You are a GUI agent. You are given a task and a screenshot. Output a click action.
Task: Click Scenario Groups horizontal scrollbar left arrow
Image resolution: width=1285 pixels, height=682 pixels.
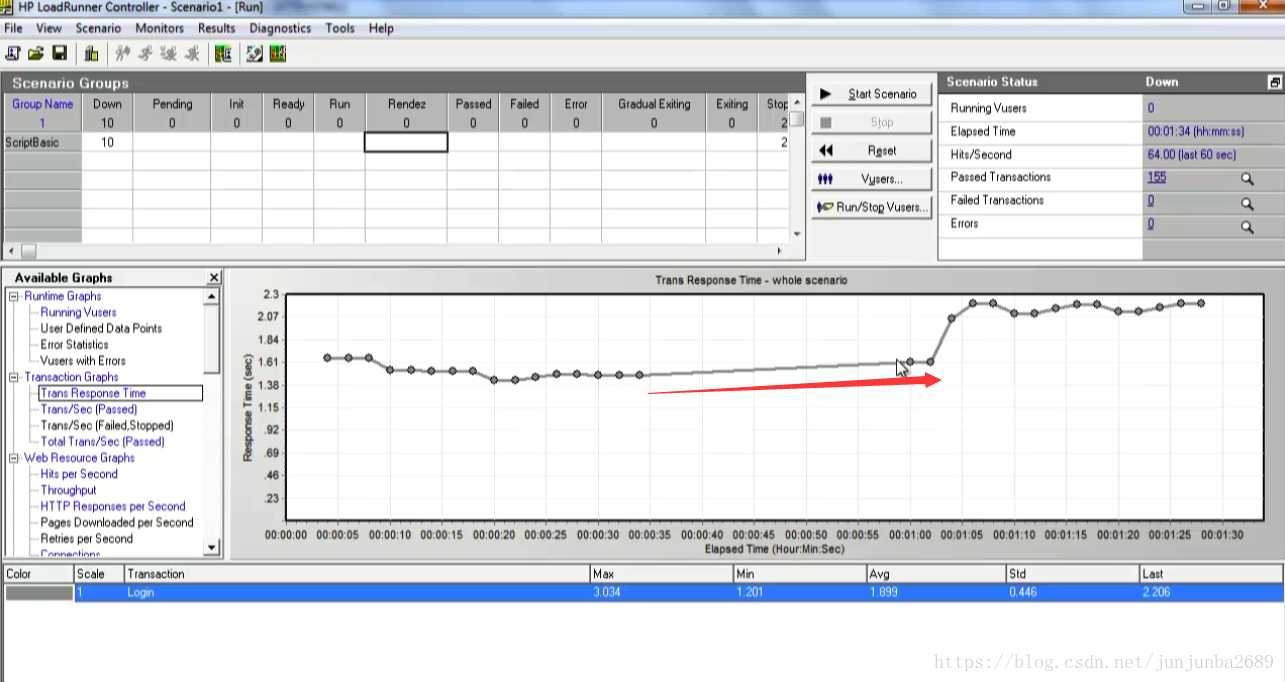10,250
